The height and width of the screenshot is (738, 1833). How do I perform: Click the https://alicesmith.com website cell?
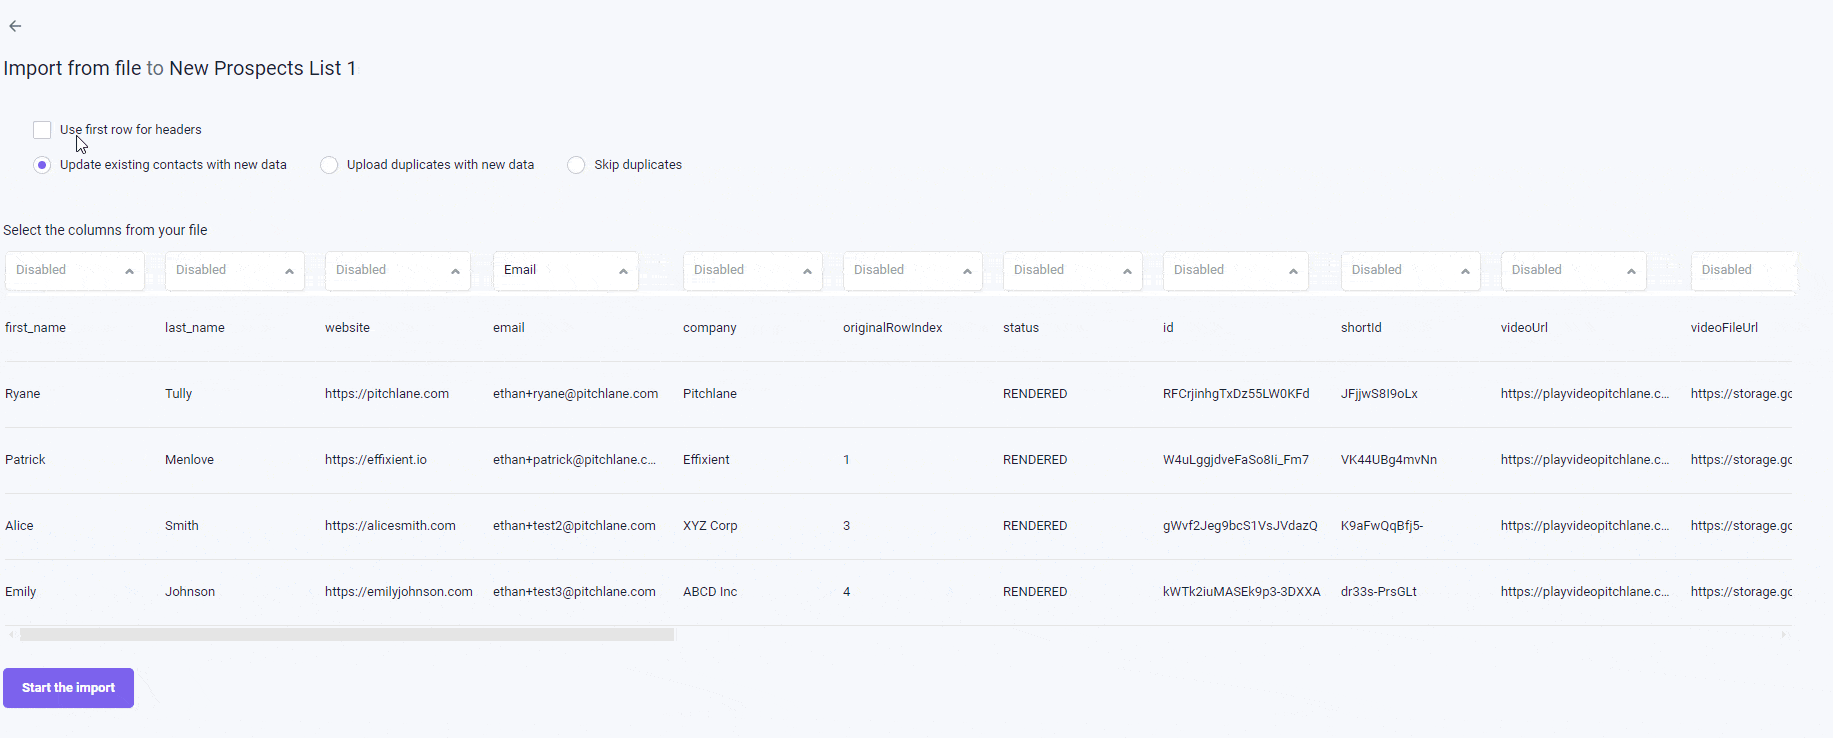(390, 526)
